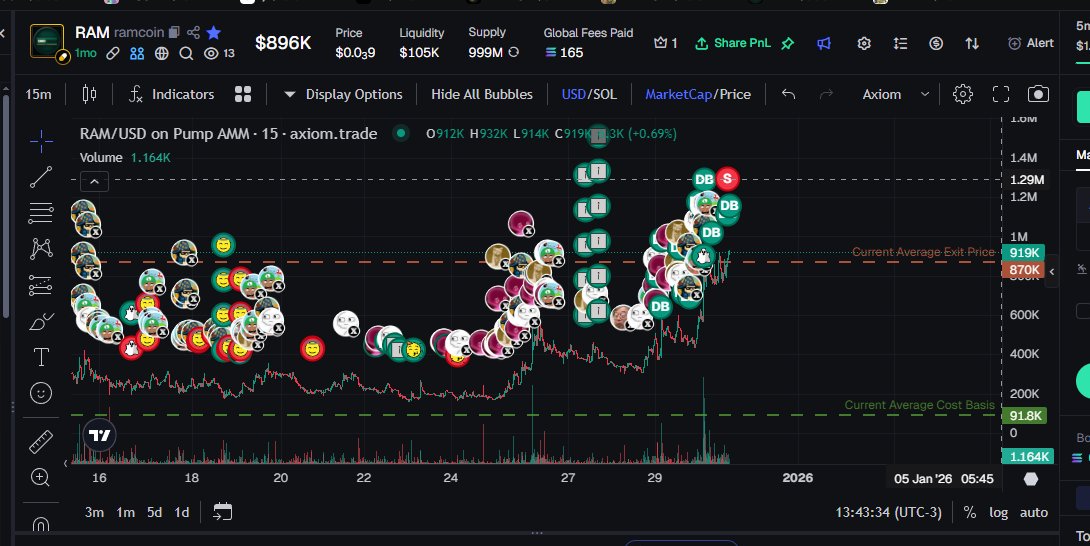Set a price Alert
This screenshot has width=1090, height=546.
click(x=1031, y=43)
